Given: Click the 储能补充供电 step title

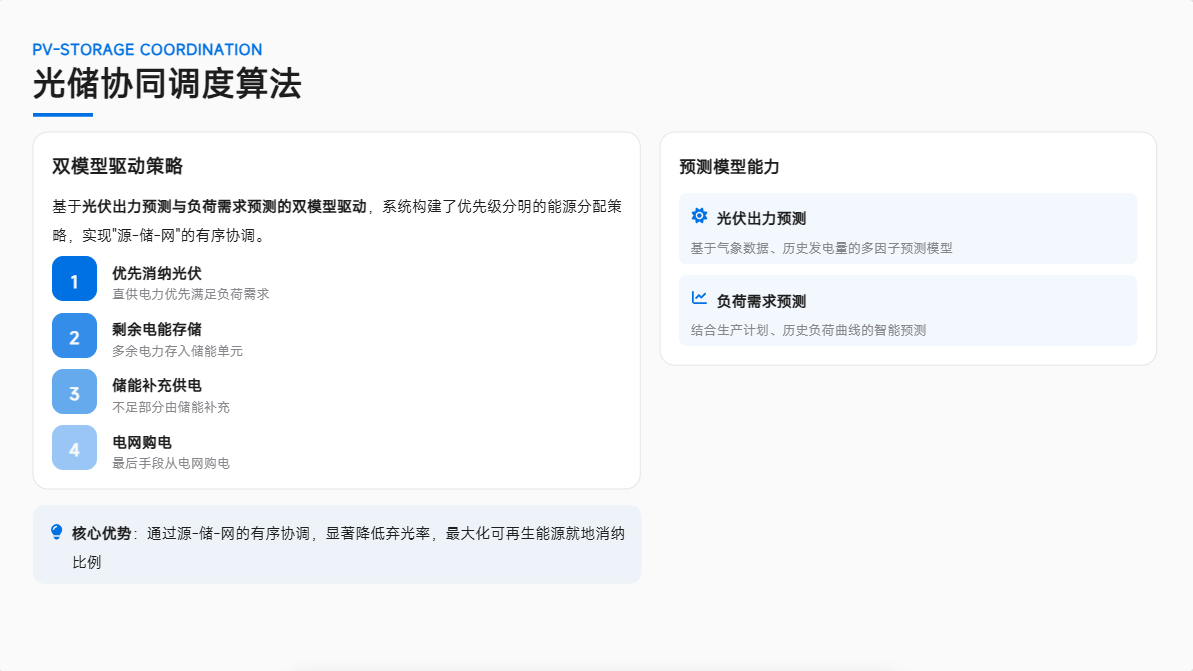Looking at the screenshot, I should 157,386.
